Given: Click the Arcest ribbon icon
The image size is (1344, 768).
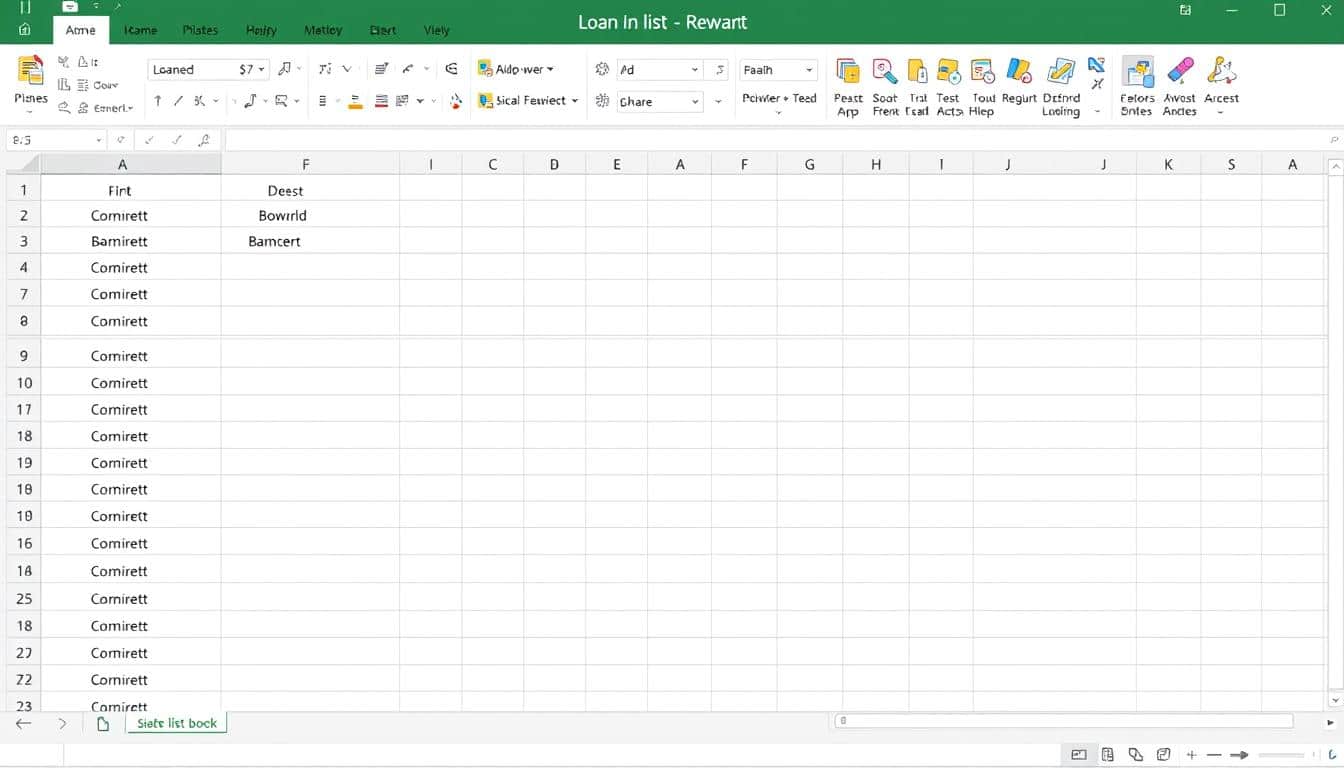Looking at the screenshot, I should tap(1221, 71).
